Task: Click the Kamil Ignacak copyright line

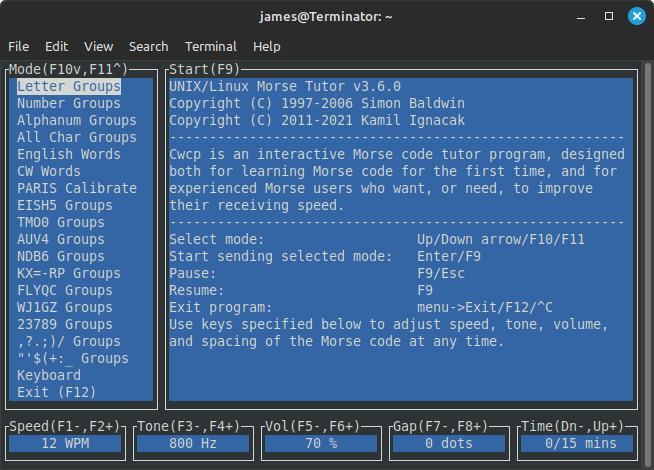Action: click(x=317, y=121)
